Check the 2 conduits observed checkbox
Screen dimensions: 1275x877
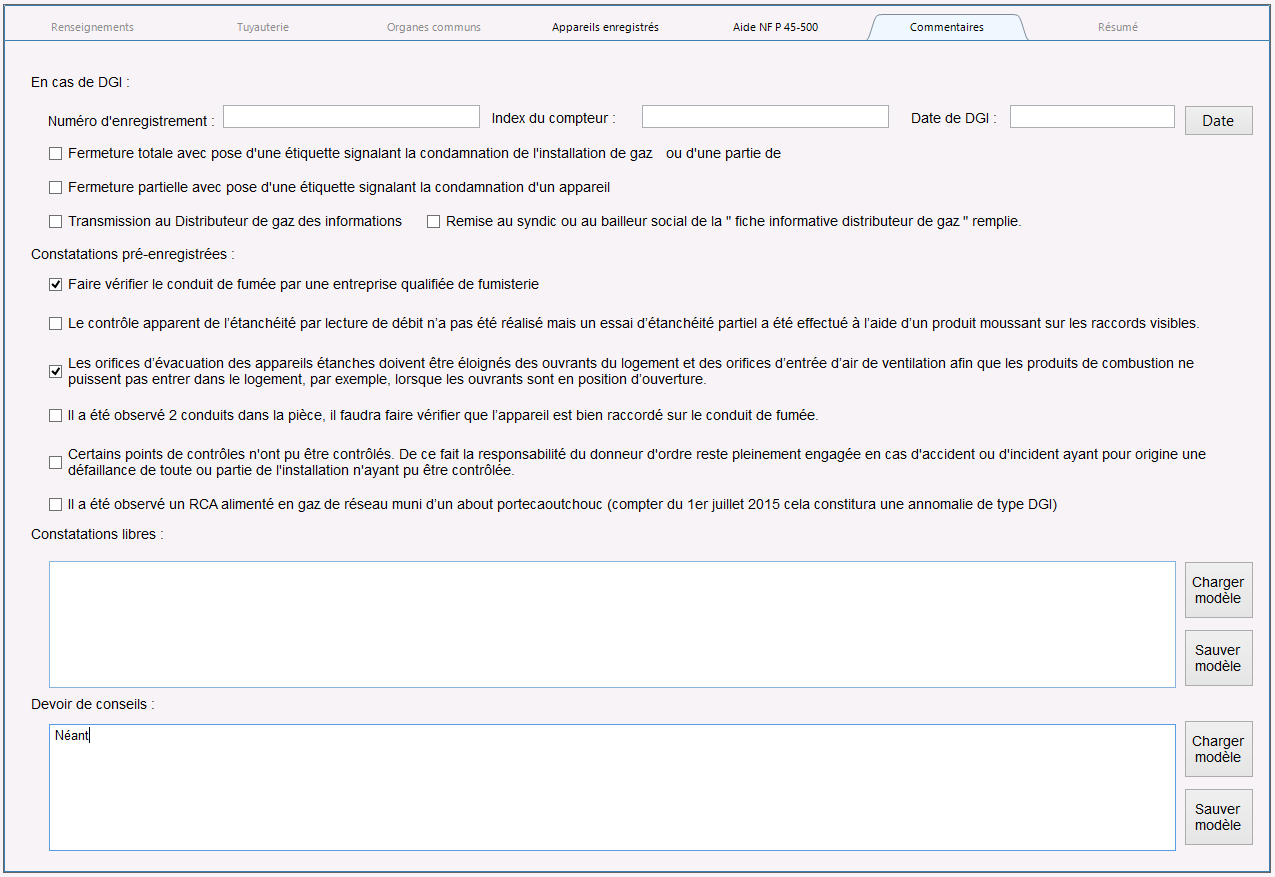click(x=56, y=415)
